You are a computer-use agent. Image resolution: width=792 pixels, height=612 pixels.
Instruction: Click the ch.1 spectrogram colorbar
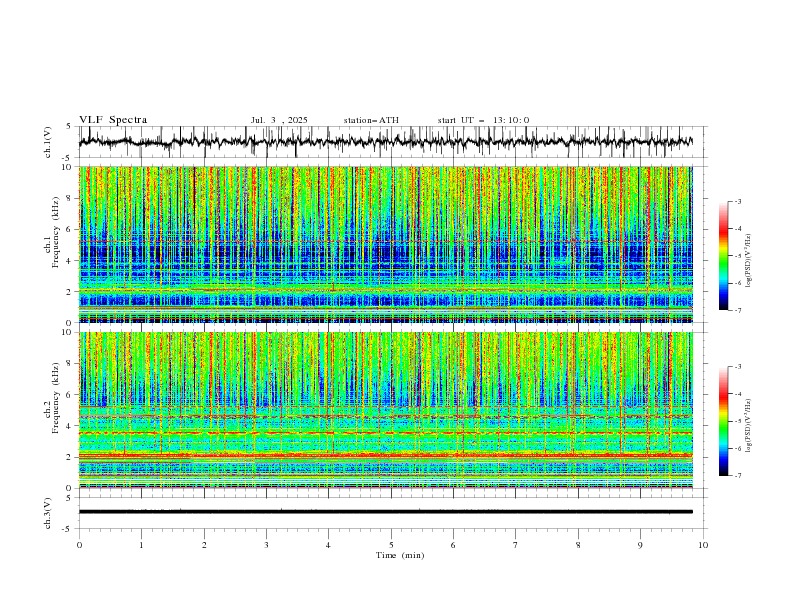tap(723, 255)
